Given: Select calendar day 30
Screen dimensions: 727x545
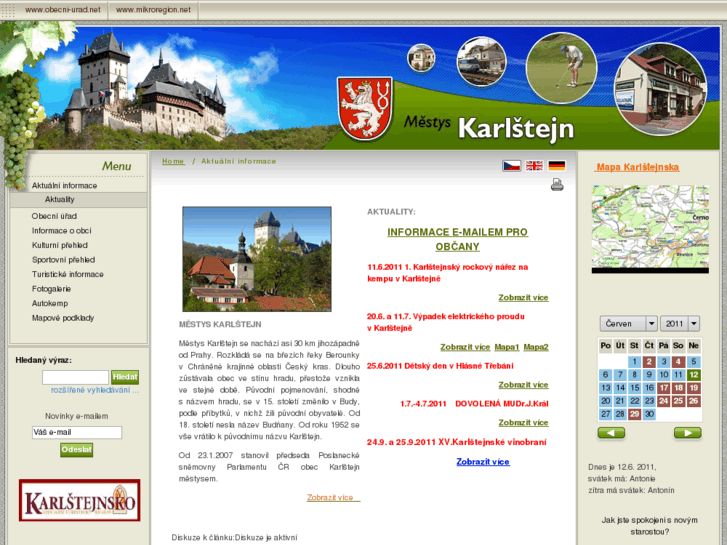Looking at the screenshot, I should (x=649, y=414).
